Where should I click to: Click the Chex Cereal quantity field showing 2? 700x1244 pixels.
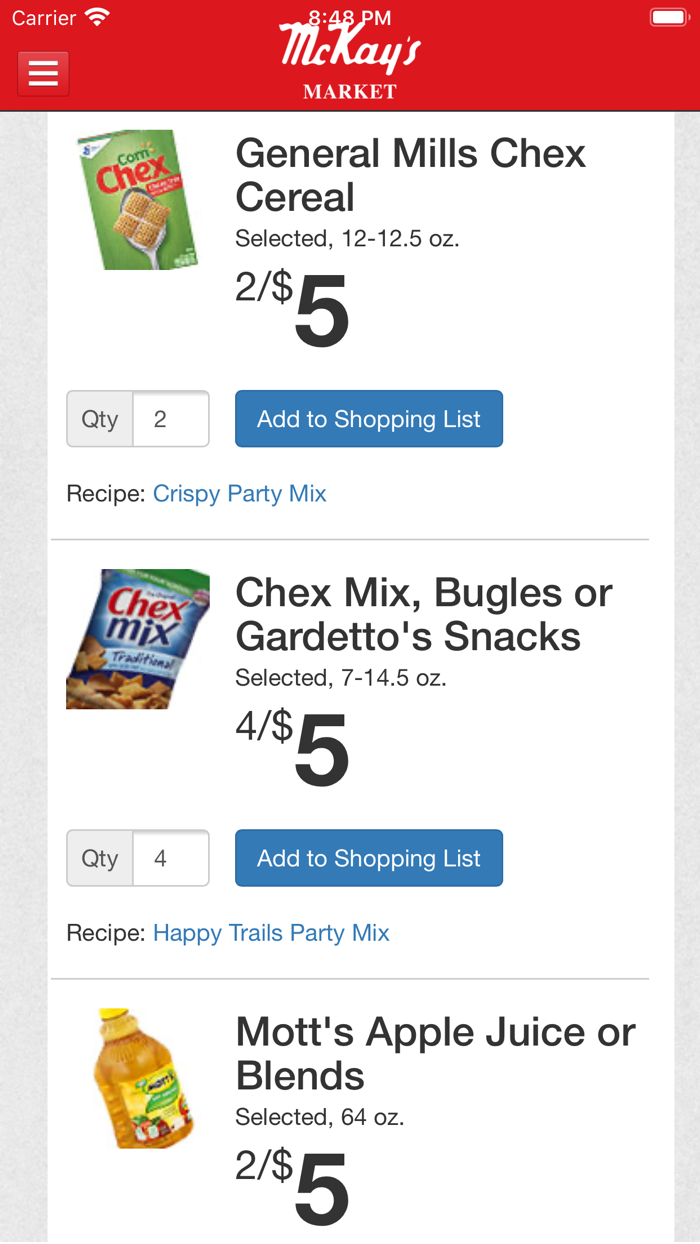point(171,418)
